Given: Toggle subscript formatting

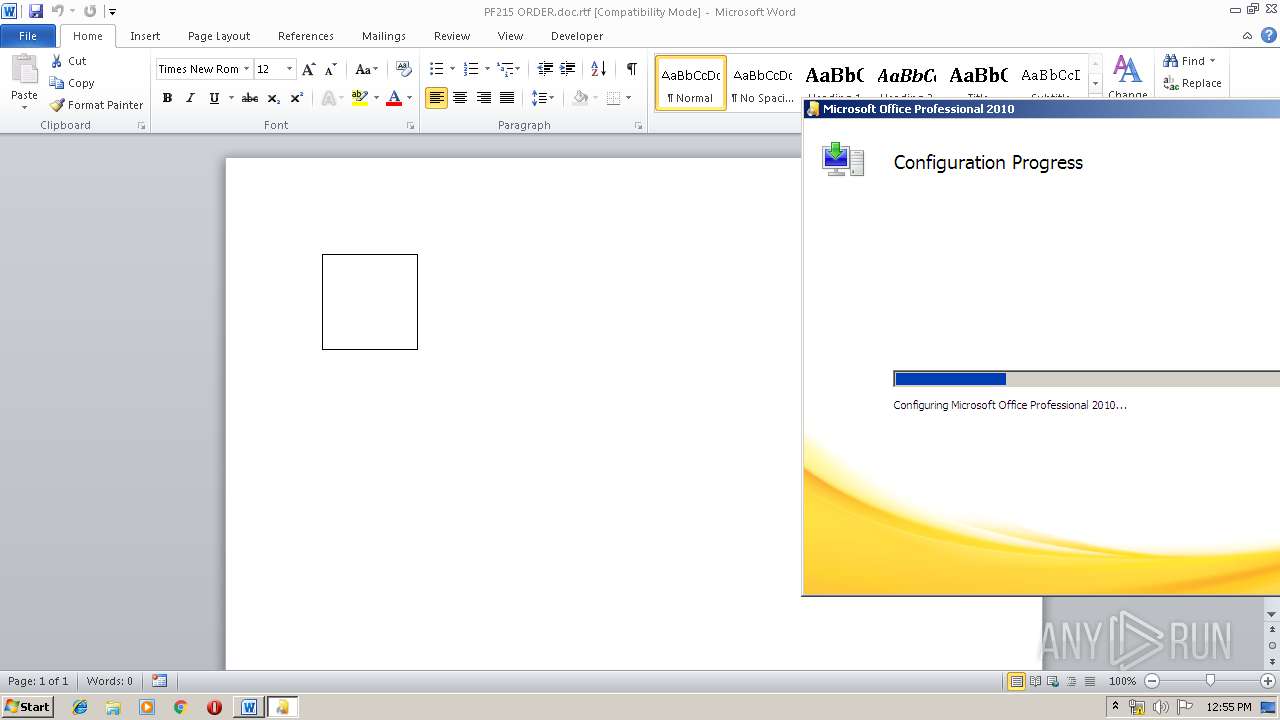Looking at the screenshot, I should (x=274, y=98).
